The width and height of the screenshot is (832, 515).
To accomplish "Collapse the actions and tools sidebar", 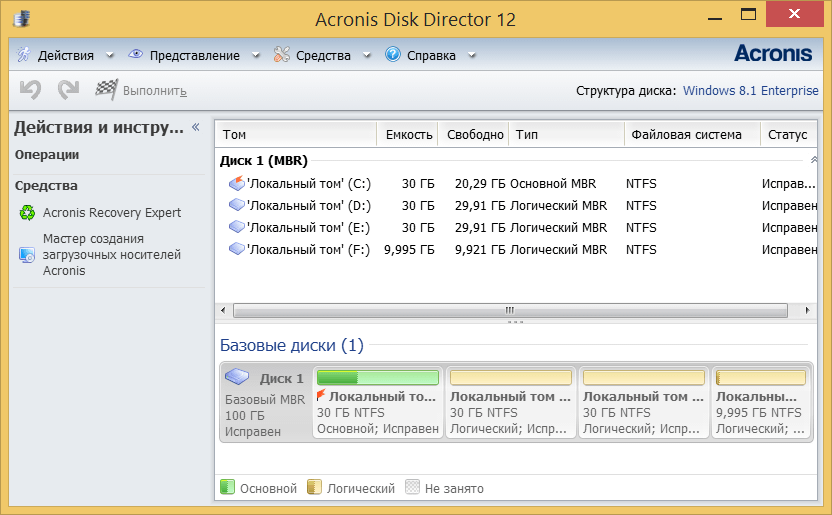I will click(x=196, y=127).
